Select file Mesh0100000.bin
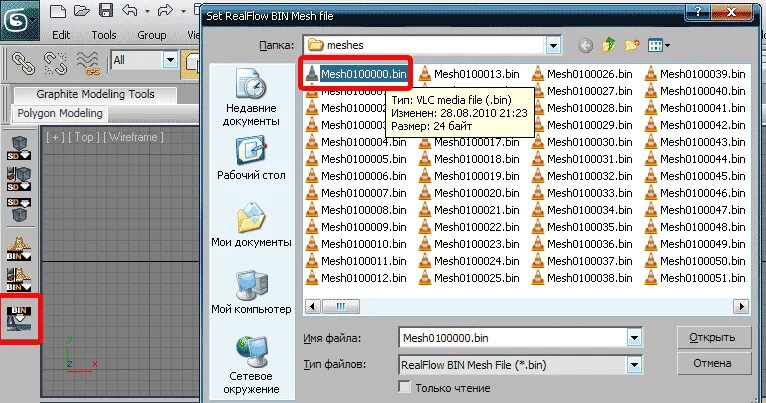This screenshot has width=766, height=403. pos(356,74)
